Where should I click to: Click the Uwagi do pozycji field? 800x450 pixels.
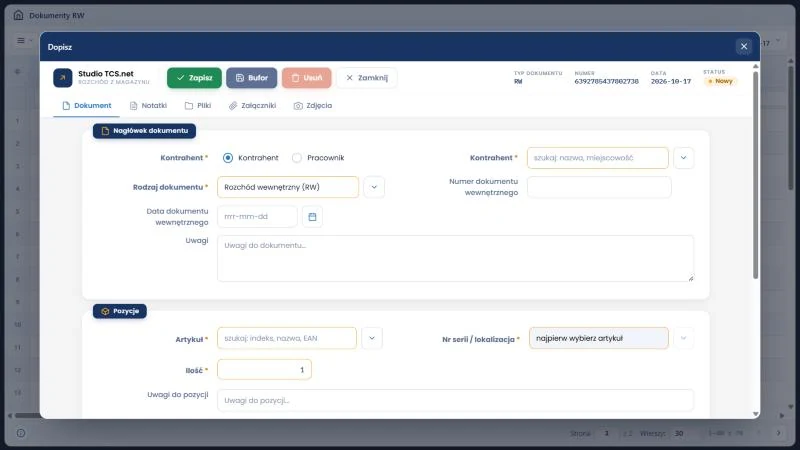[455, 401]
